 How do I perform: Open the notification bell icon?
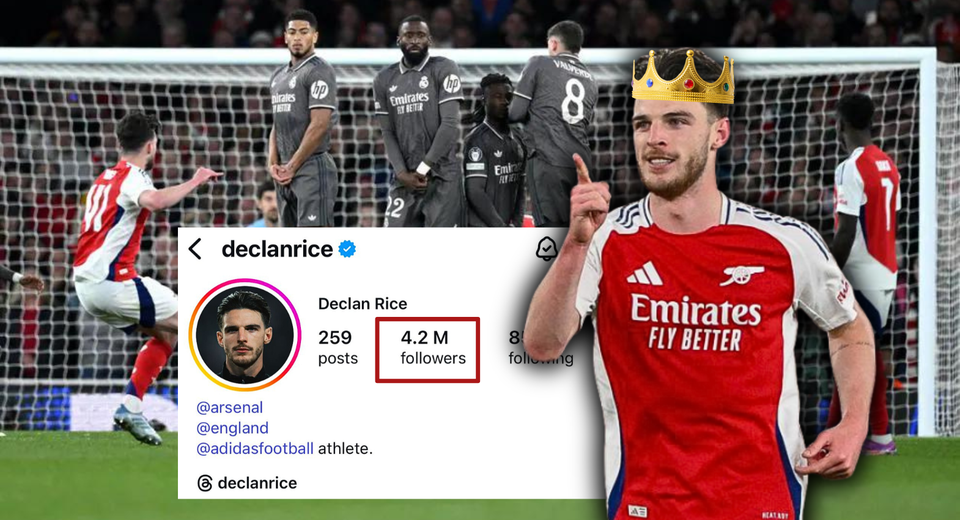[x=546, y=248]
